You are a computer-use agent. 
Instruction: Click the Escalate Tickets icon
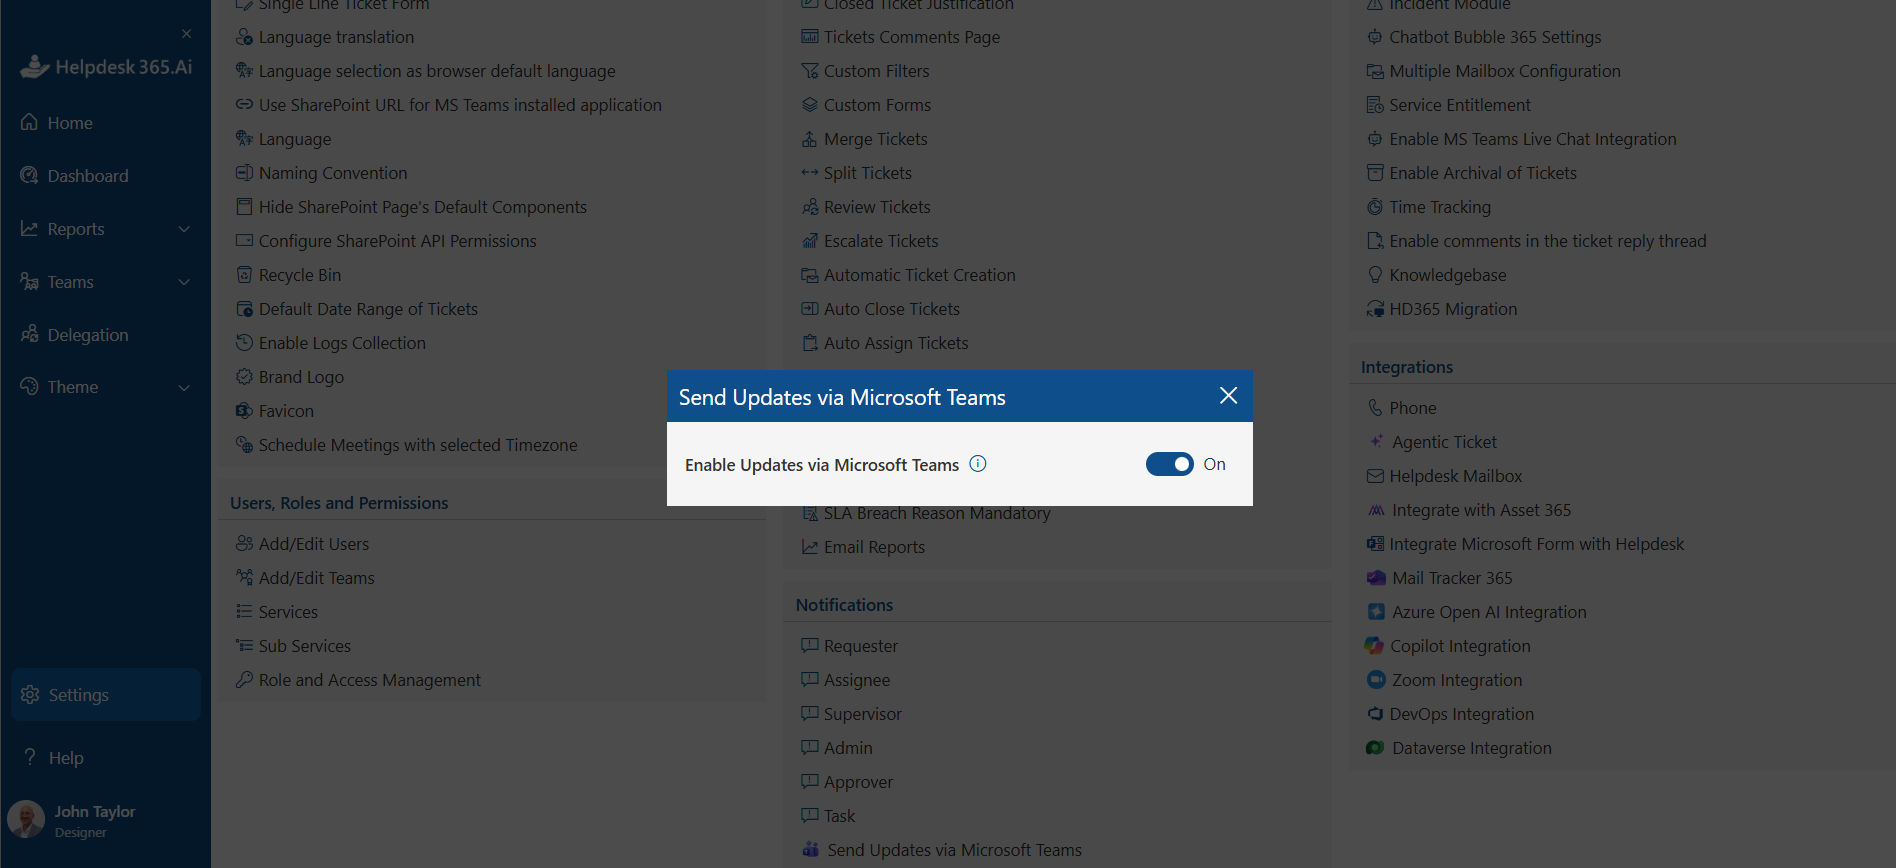(x=810, y=240)
